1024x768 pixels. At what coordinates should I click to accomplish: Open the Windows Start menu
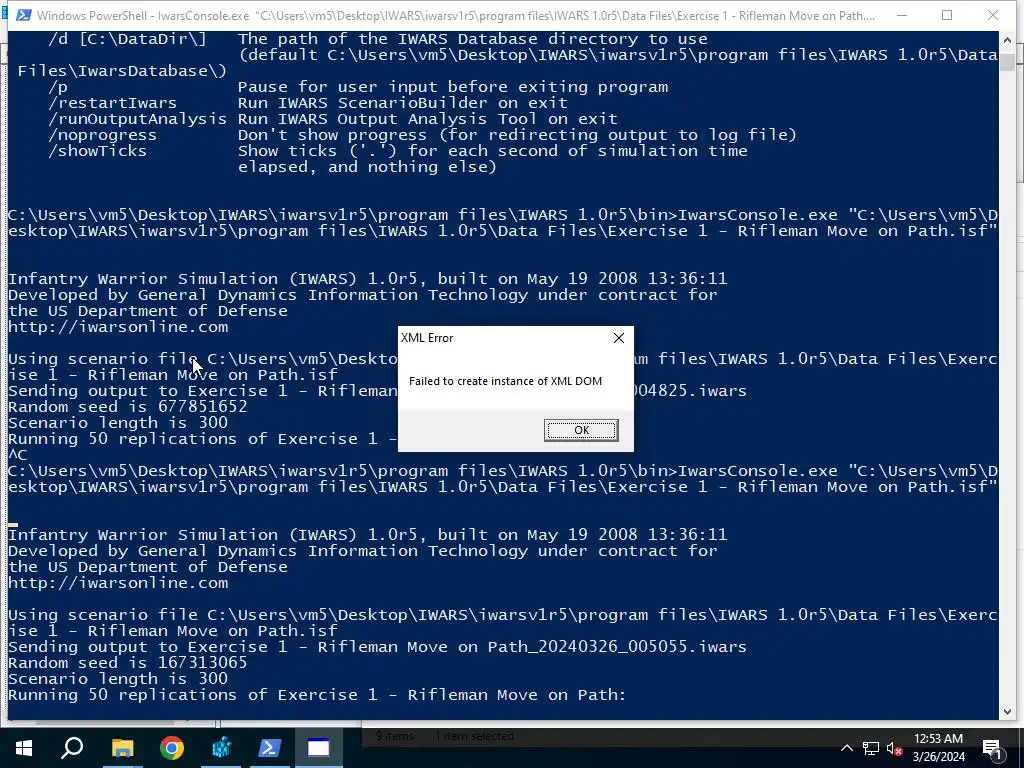pyautogui.click(x=24, y=748)
